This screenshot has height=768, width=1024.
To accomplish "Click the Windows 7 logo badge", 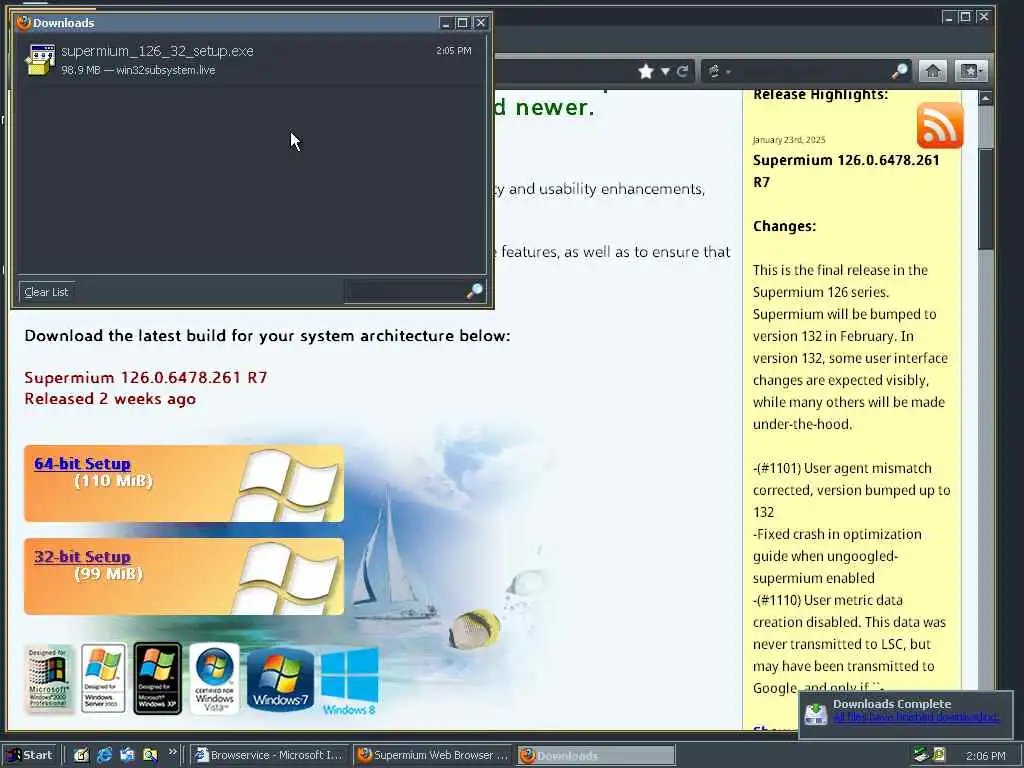I will [280, 680].
